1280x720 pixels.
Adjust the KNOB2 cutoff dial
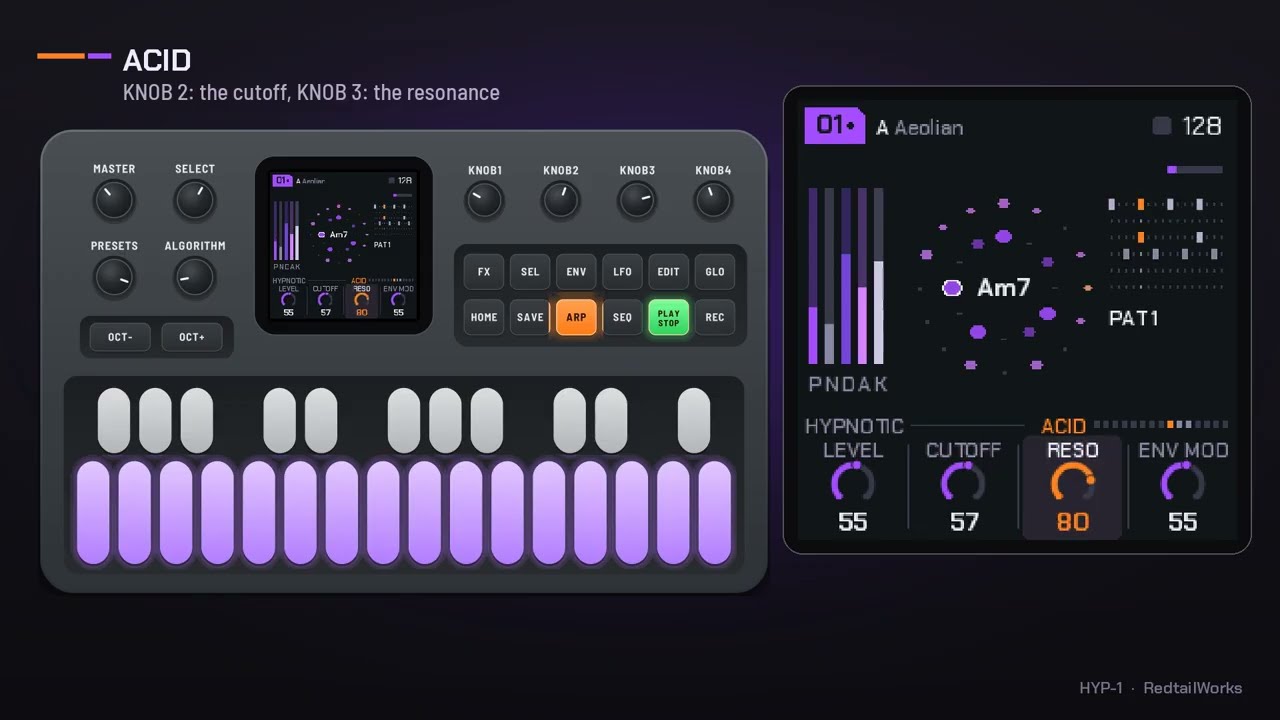point(561,201)
